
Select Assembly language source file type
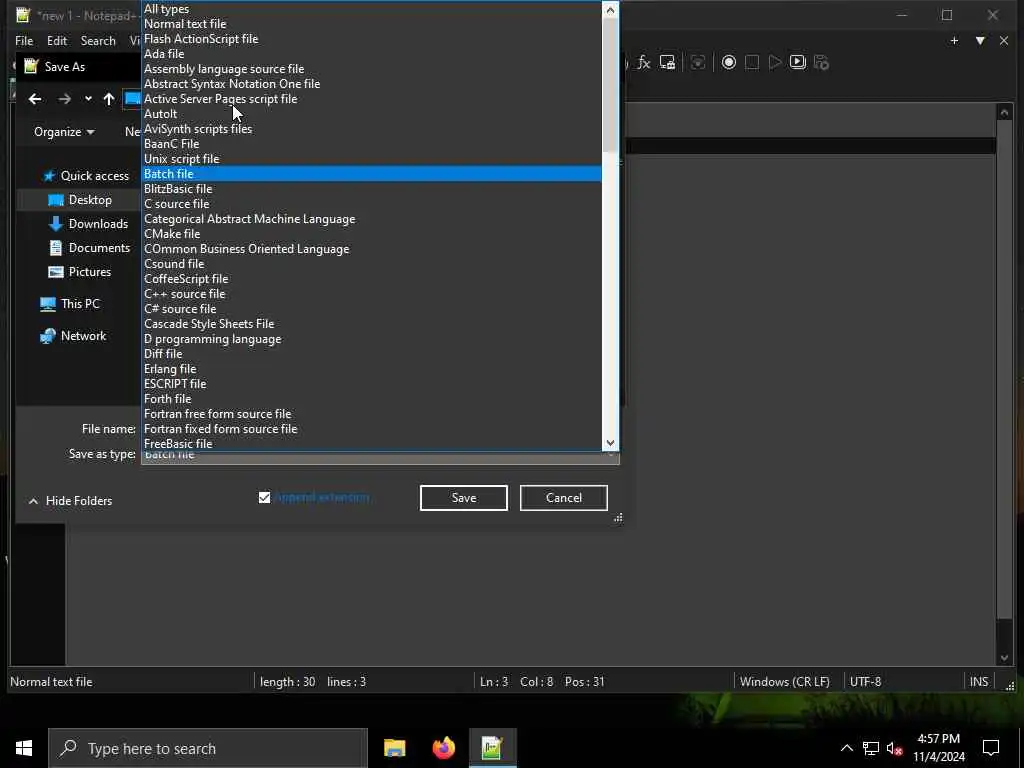pos(372,69)
